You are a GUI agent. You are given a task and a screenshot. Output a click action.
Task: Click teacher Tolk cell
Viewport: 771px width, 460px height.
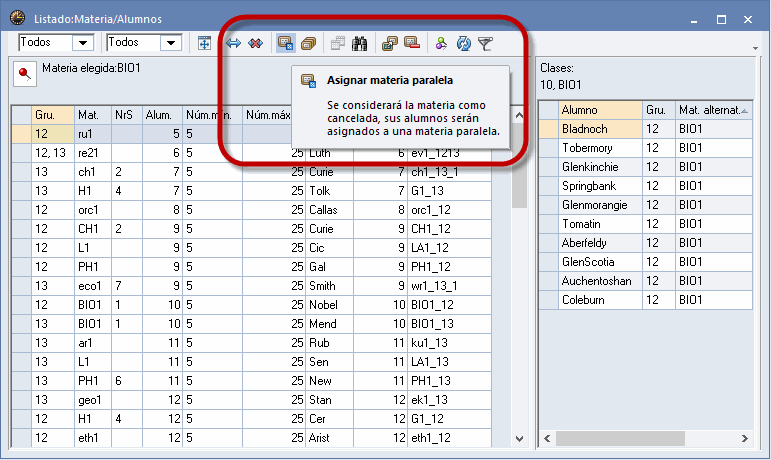pos(329,191)
